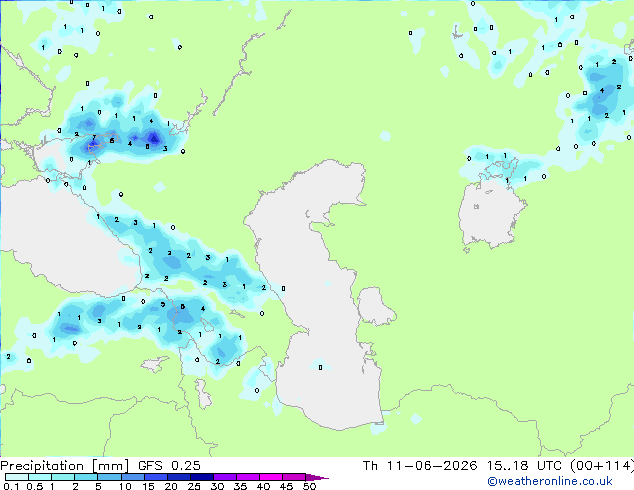Click the 0.1–0.5 mm legend color swatch
Screen dimensions: 634x490
tap(17, 477)
